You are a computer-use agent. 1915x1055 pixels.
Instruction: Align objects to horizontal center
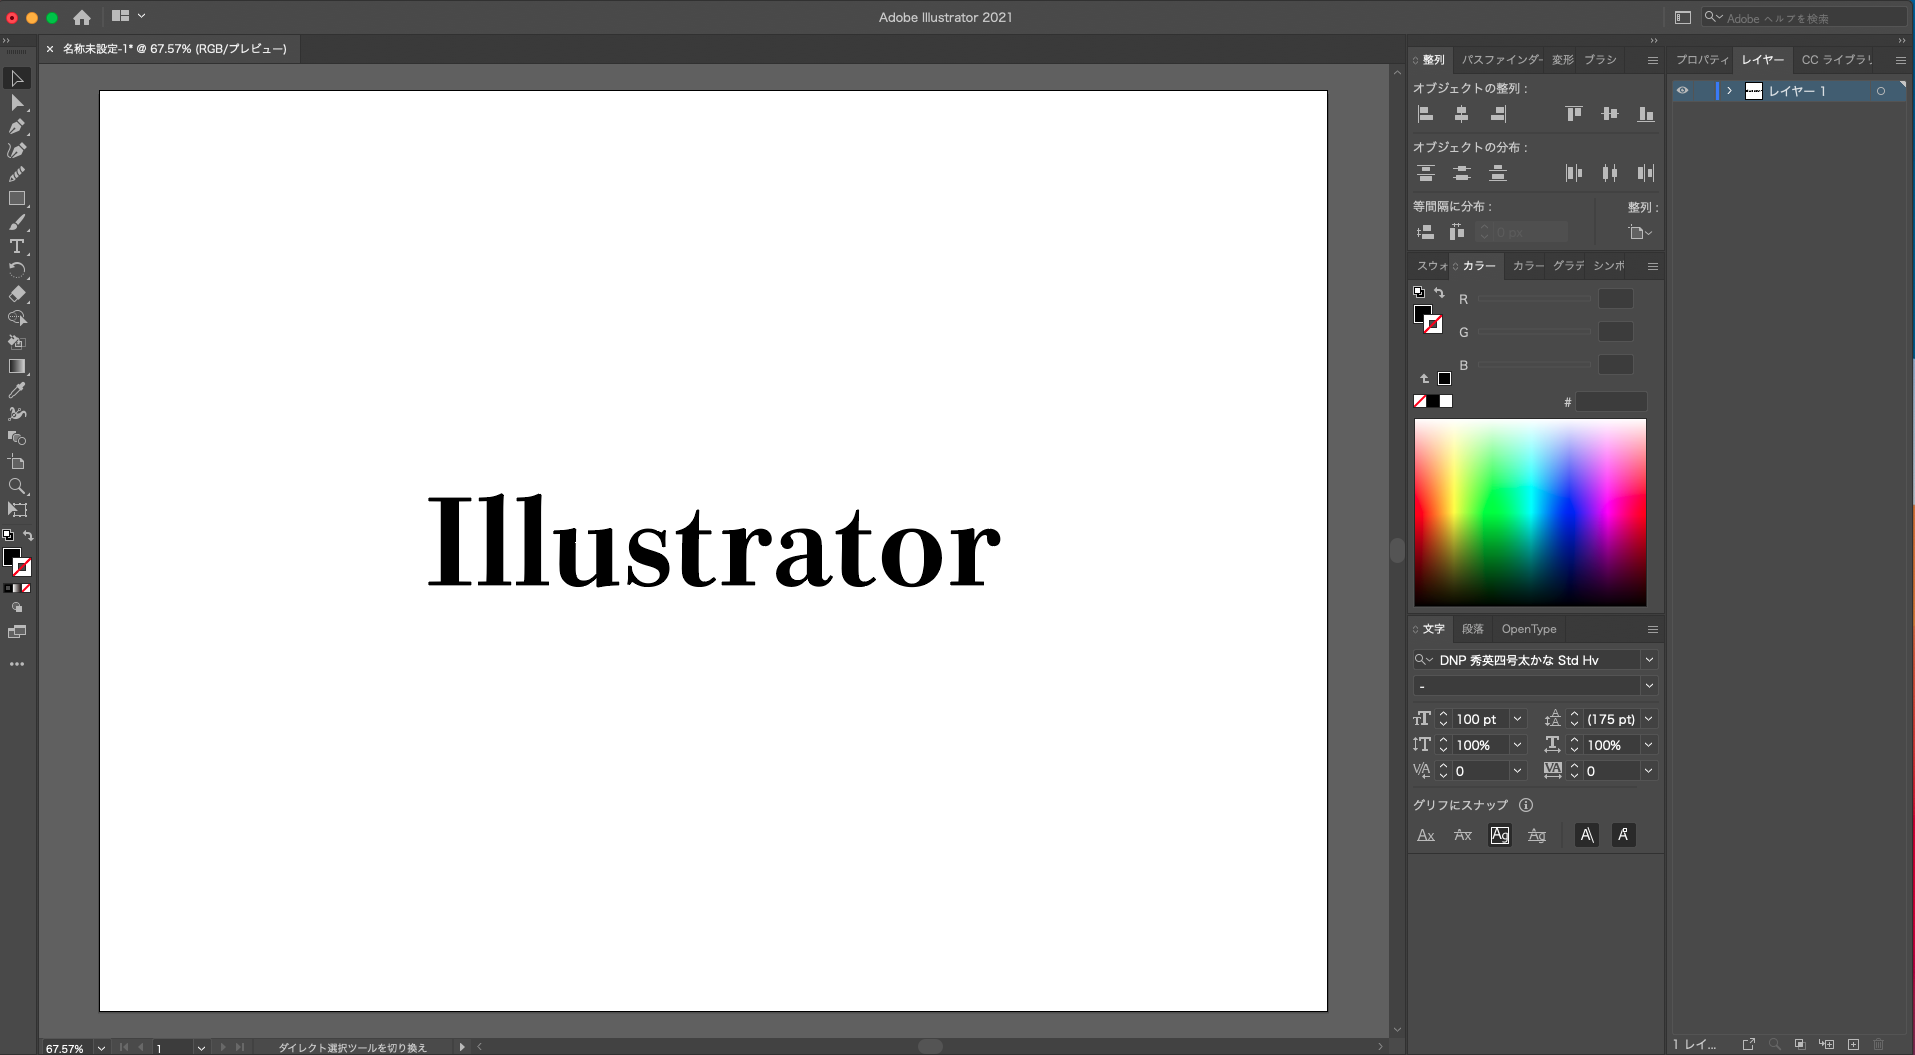pos(1461,114)
